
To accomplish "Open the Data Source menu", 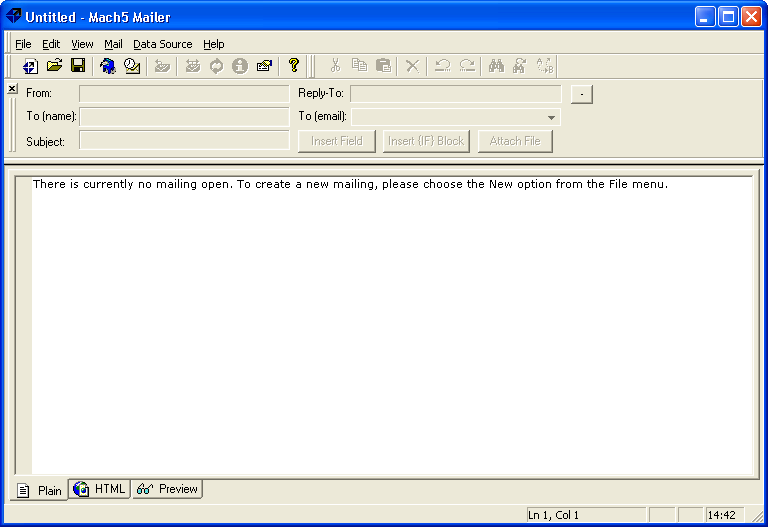I will pyautogui.click(x=162, y=44).
